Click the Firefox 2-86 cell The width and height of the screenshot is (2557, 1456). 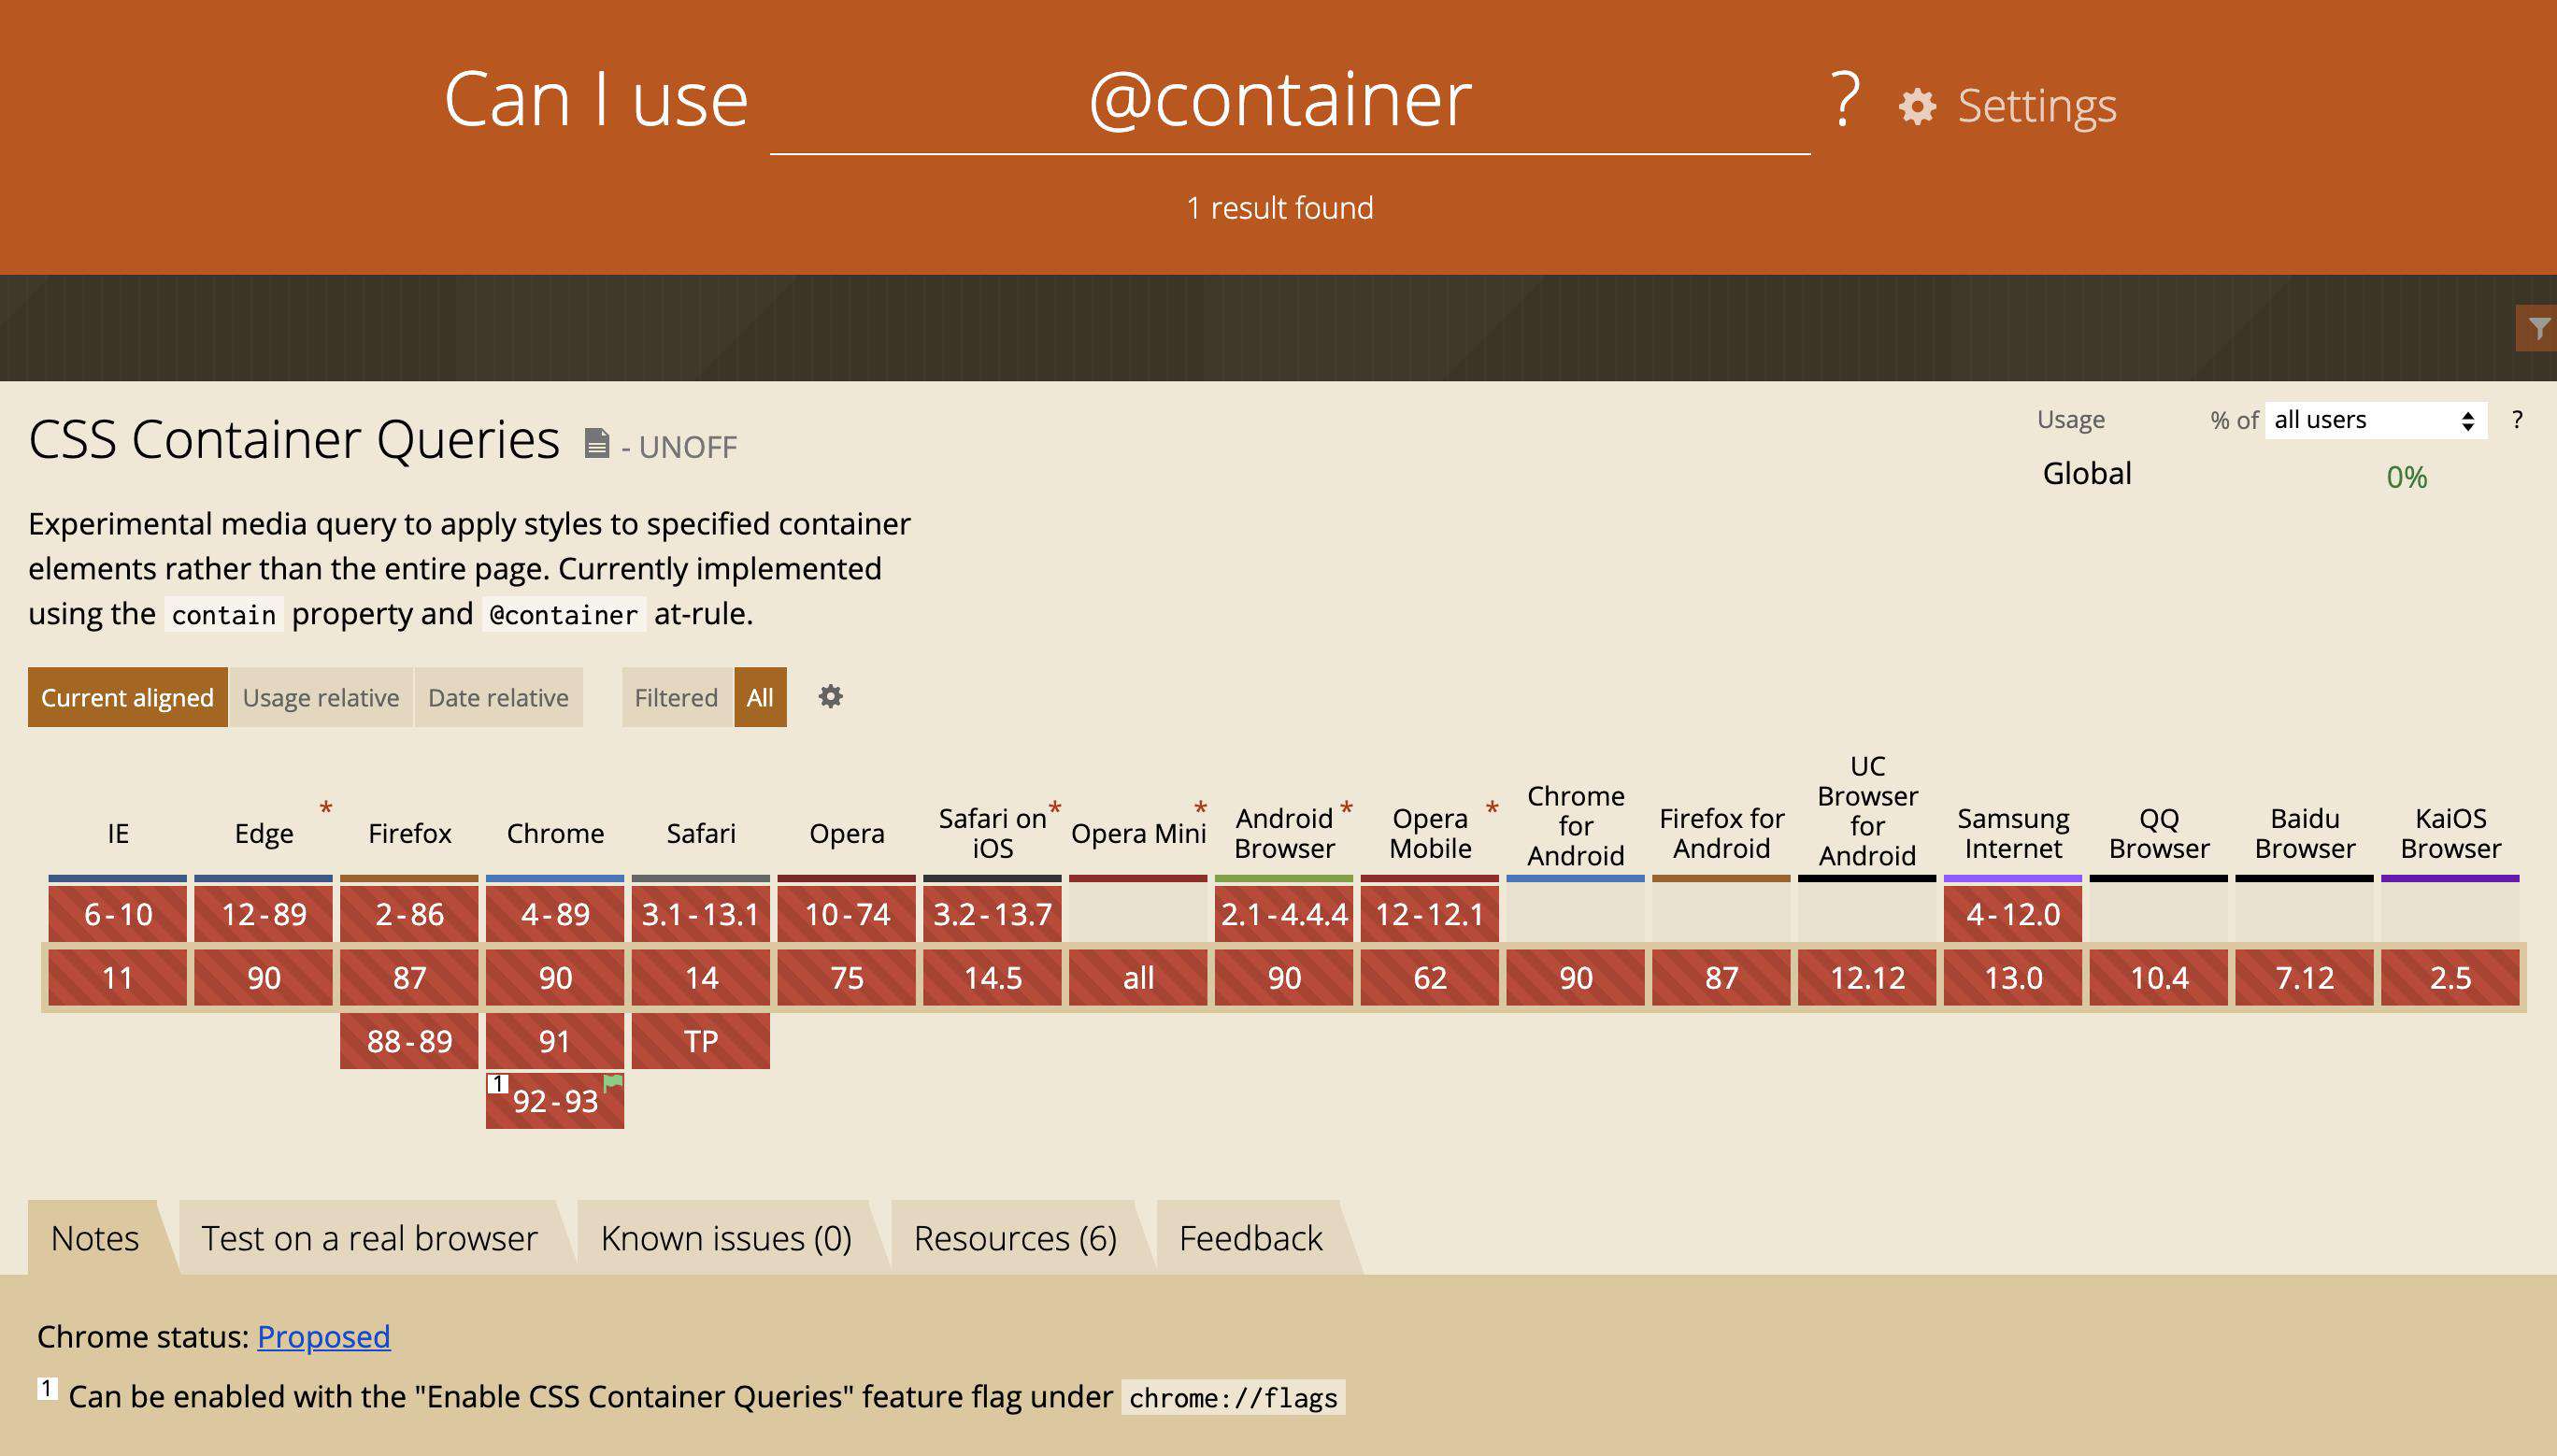[410, 914]
